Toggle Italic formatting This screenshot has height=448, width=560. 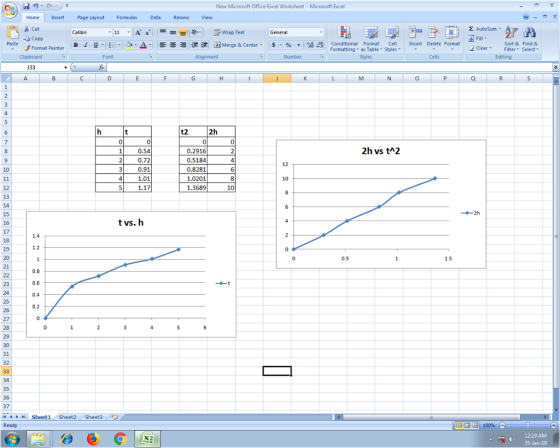pos(86,45)
